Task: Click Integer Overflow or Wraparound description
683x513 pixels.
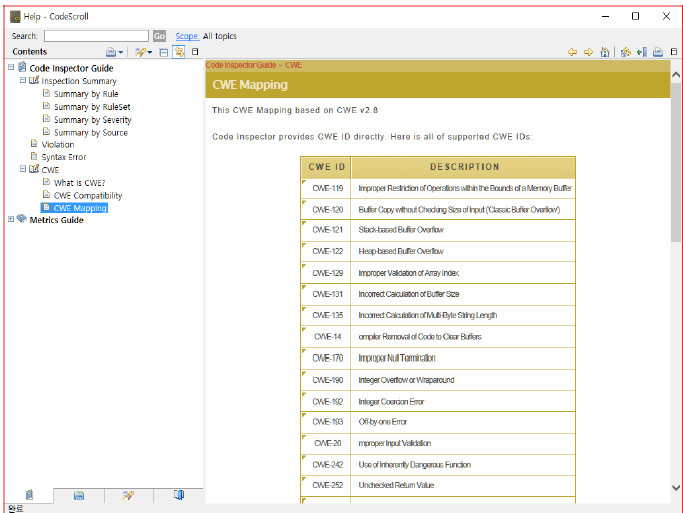Action: 406,380
